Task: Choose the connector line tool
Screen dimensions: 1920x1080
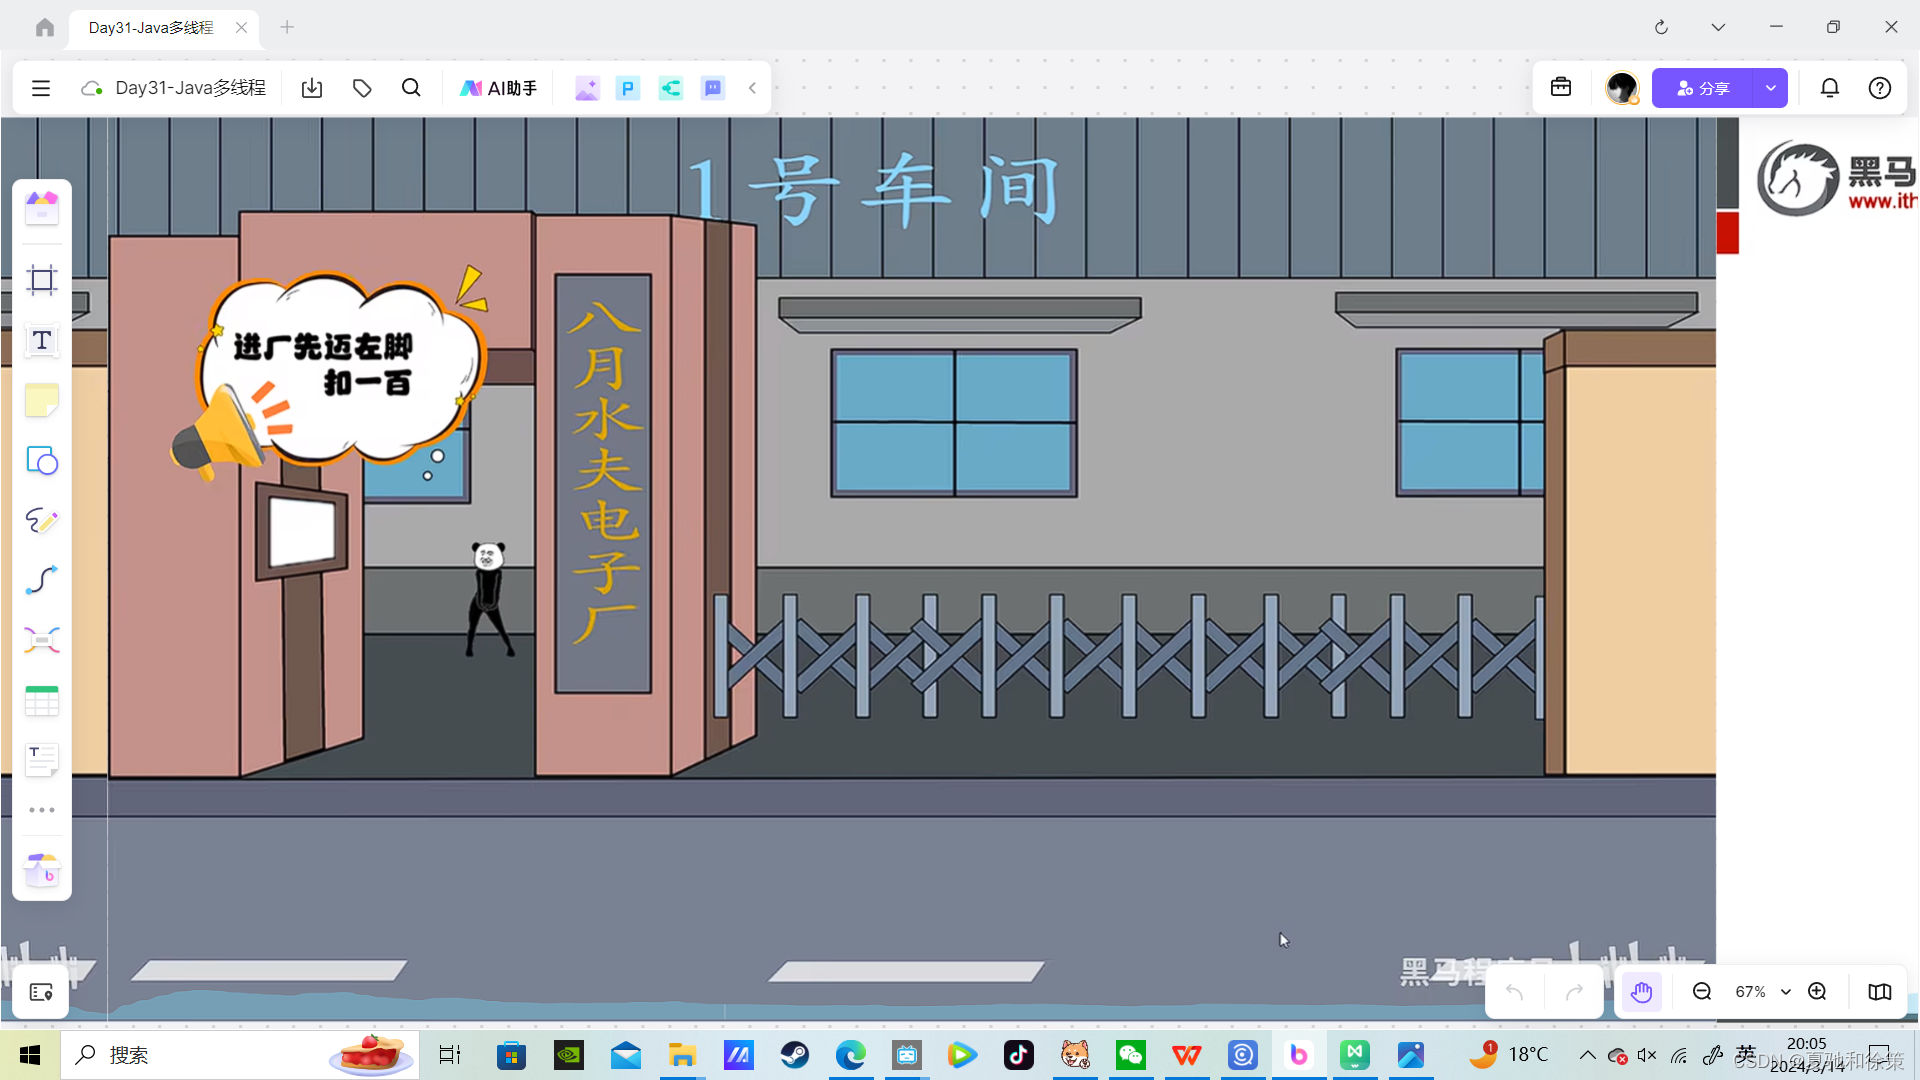Action: [41, 580]
